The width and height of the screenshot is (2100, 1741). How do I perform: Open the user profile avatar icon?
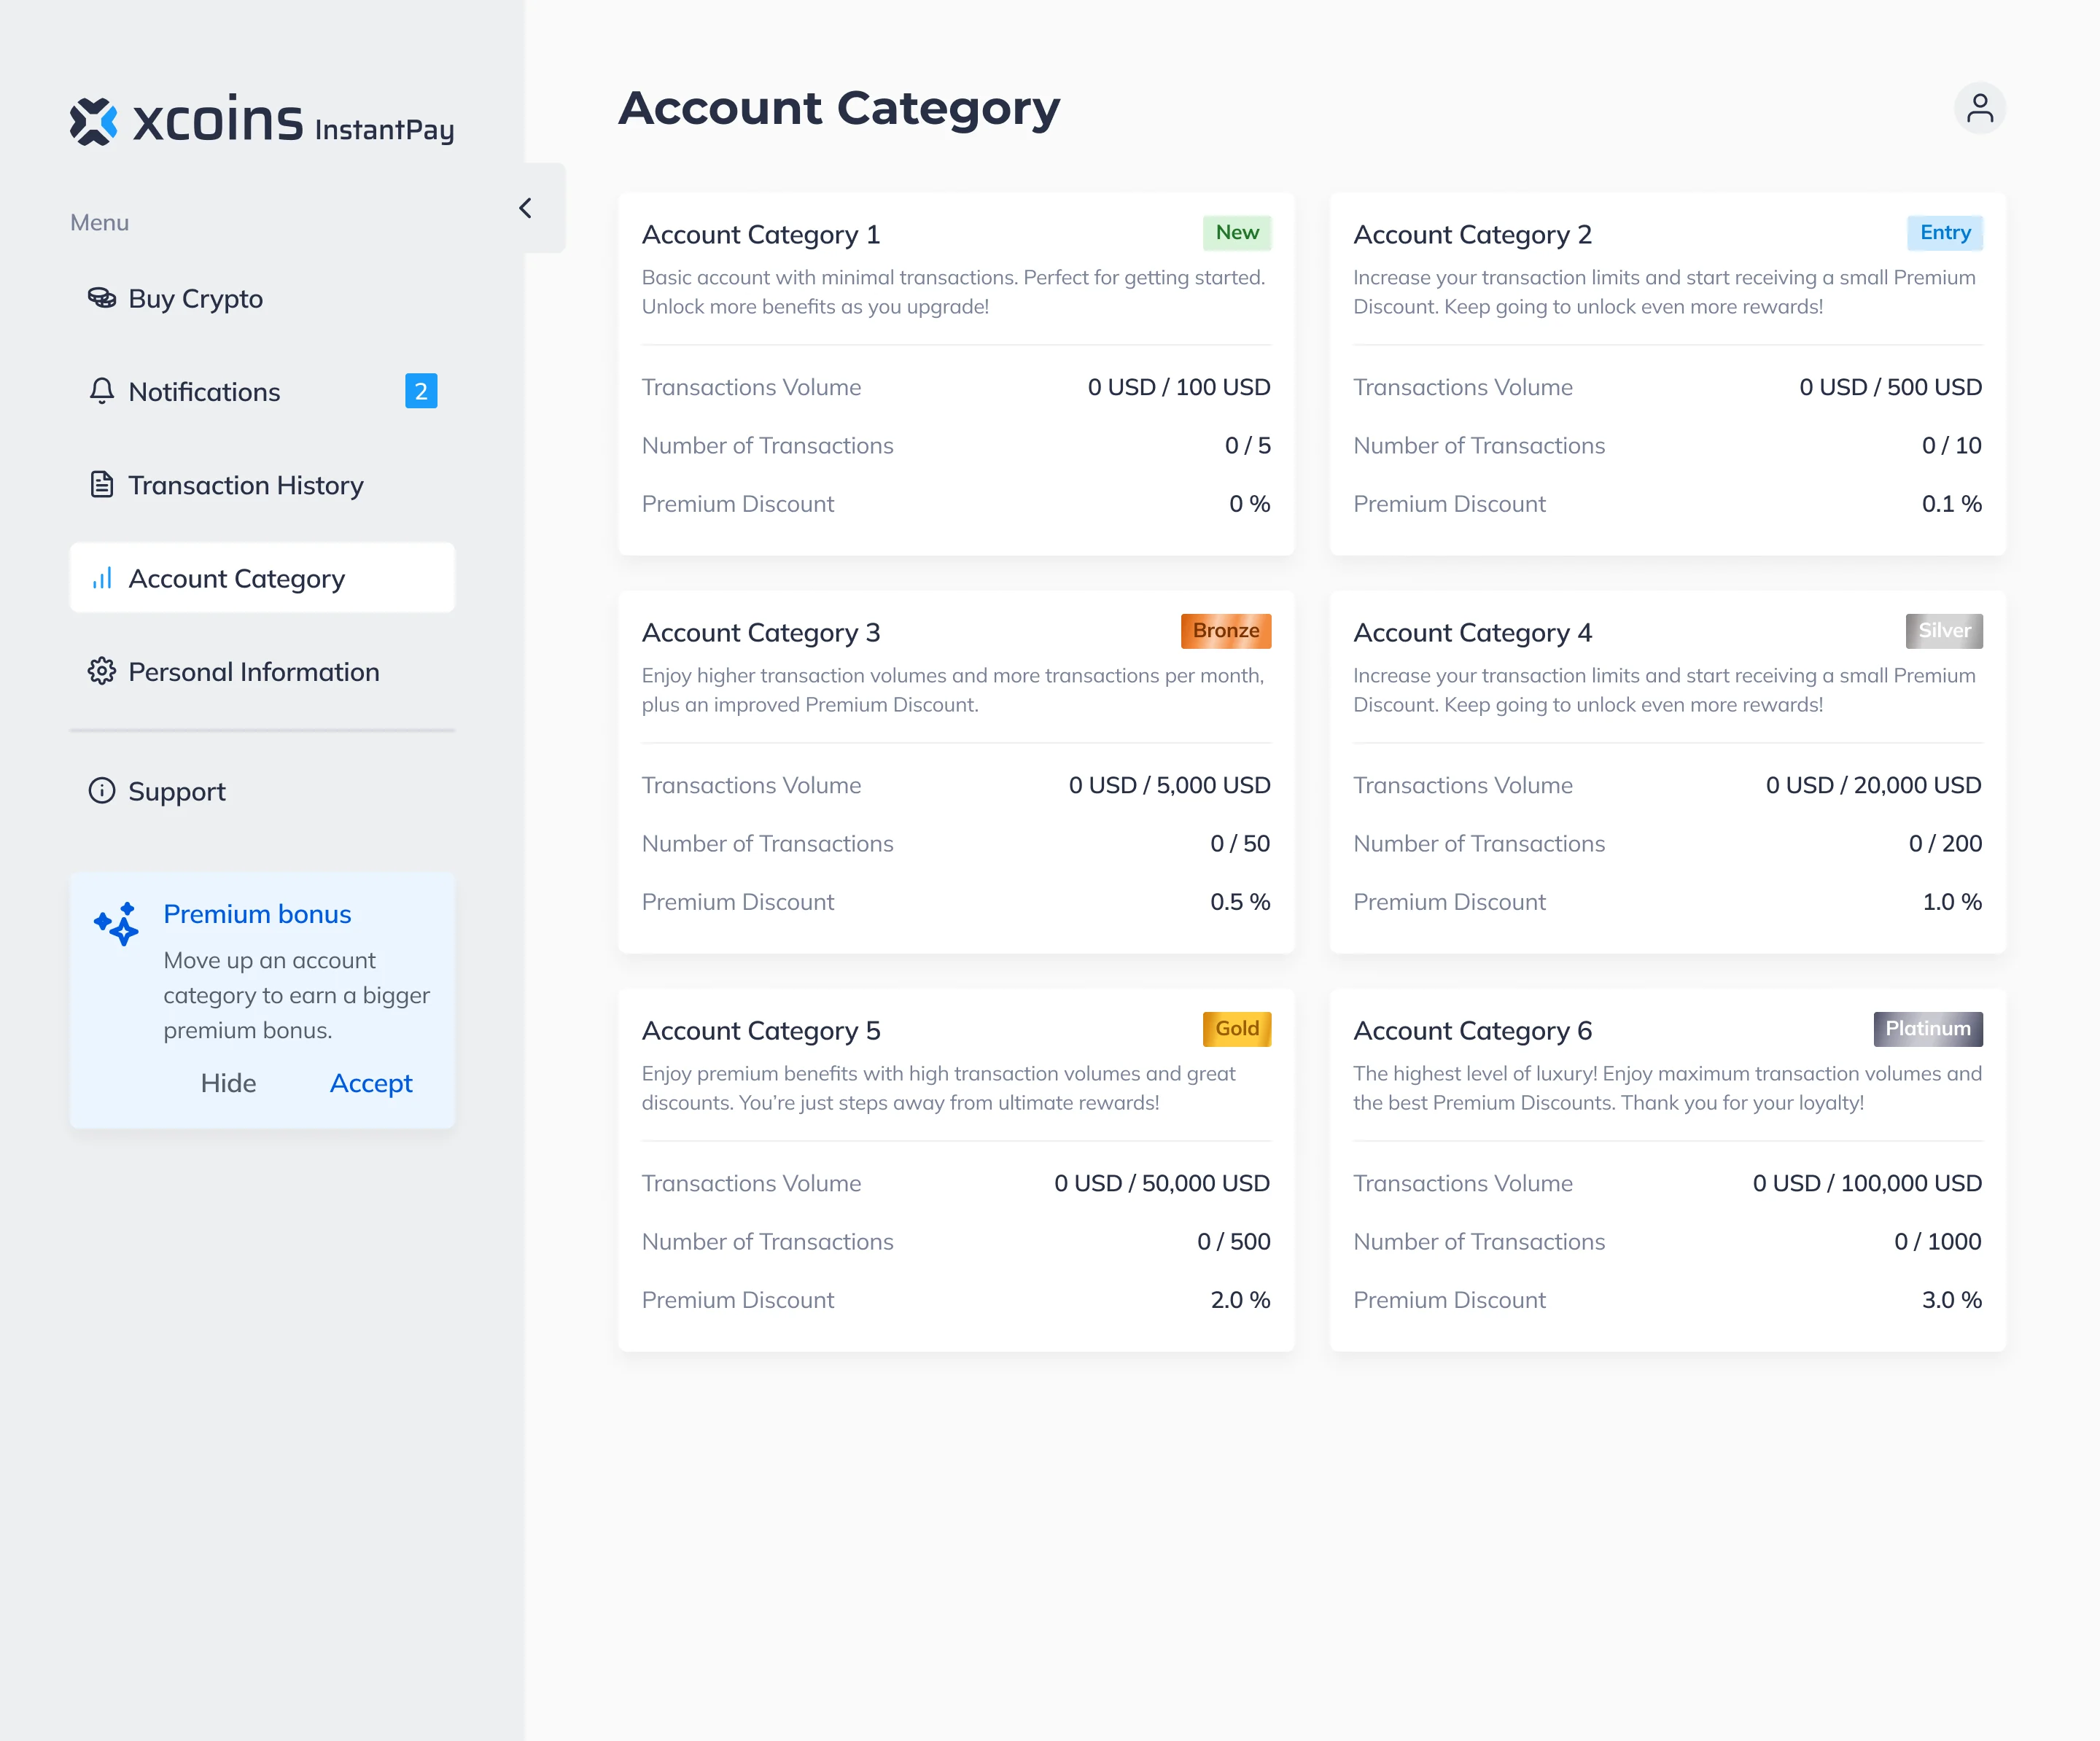pos(1979,108)
